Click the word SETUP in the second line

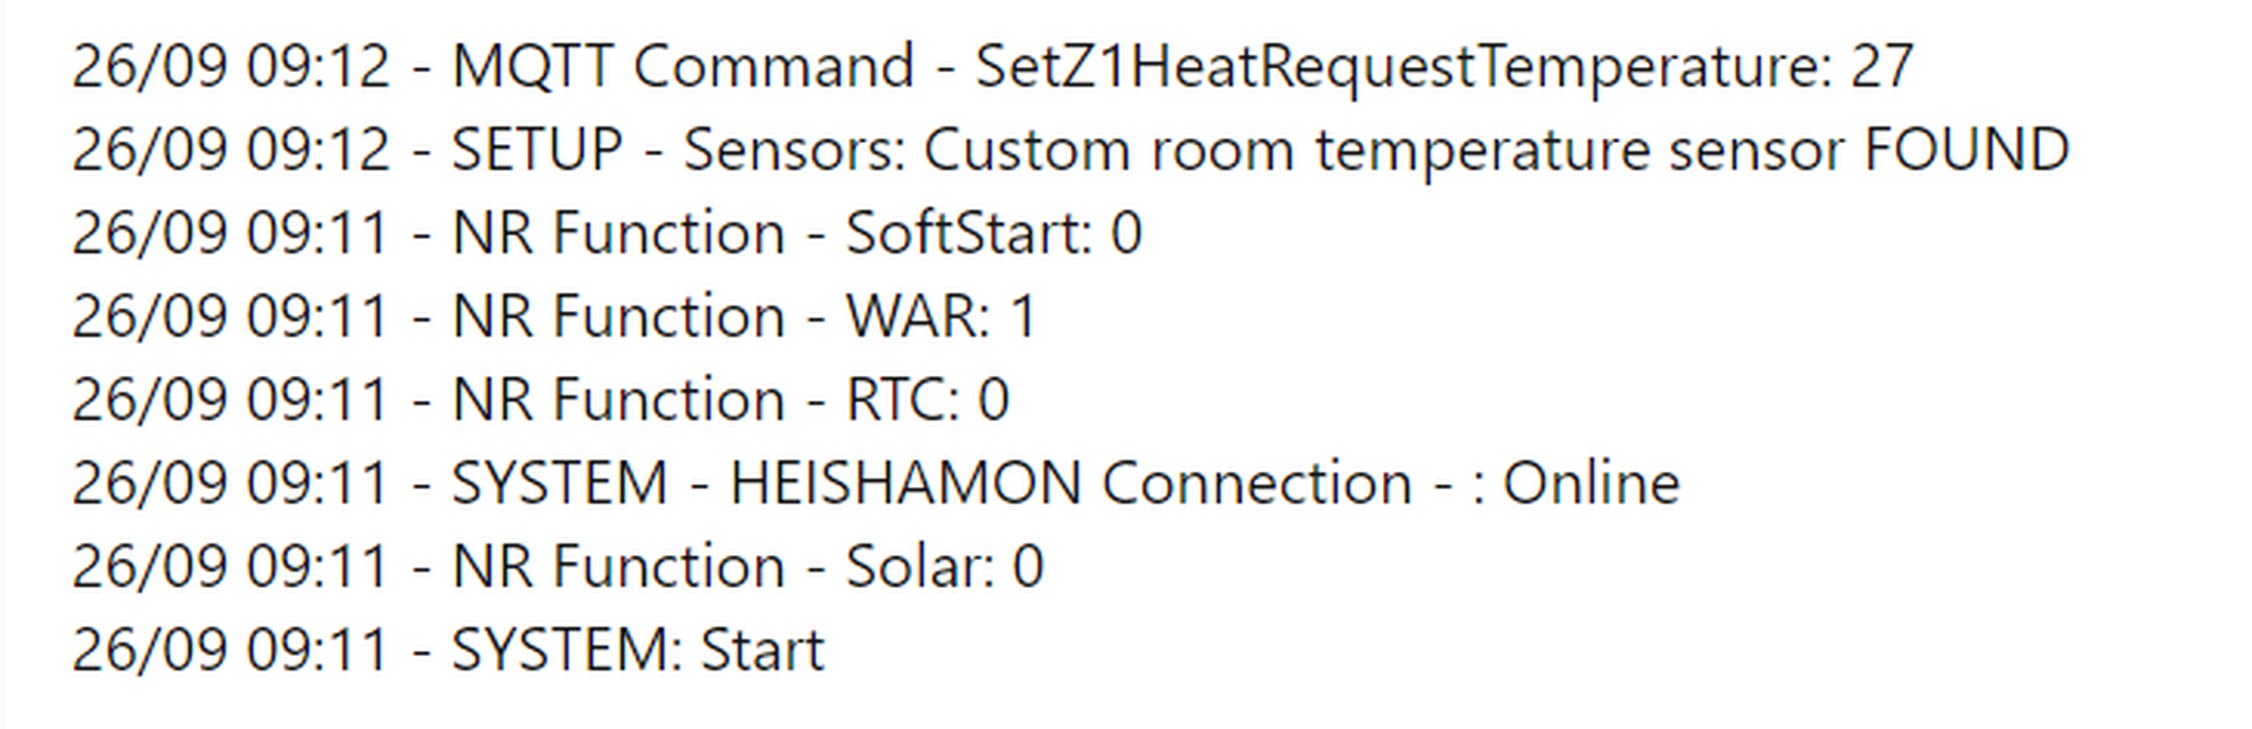tap(537, 150)
